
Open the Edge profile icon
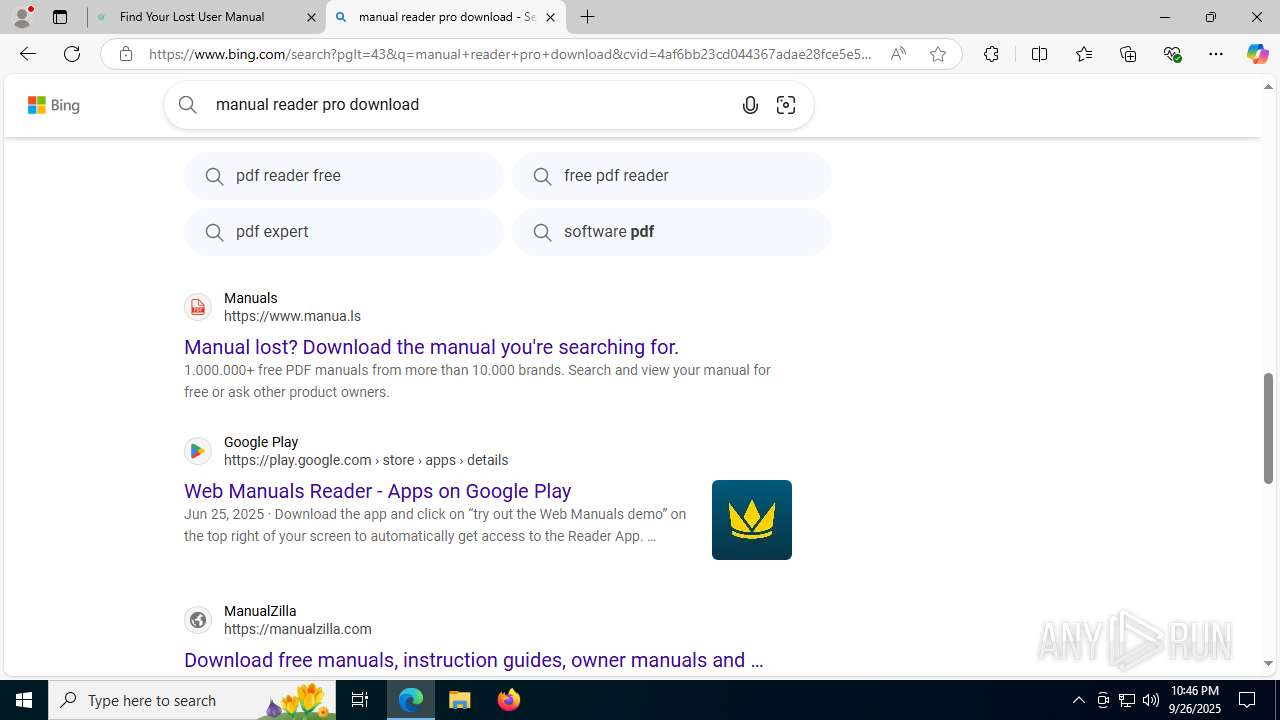[22, 17]
